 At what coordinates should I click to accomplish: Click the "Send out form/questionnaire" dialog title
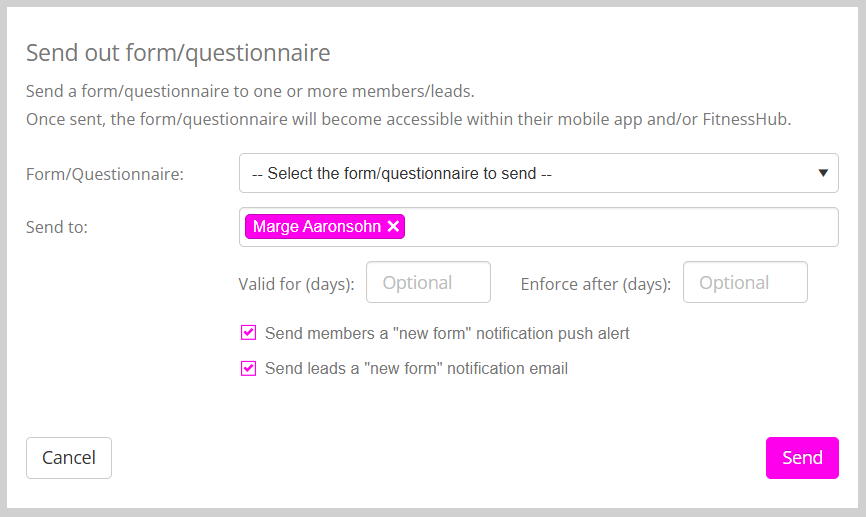tap(178, 53)
